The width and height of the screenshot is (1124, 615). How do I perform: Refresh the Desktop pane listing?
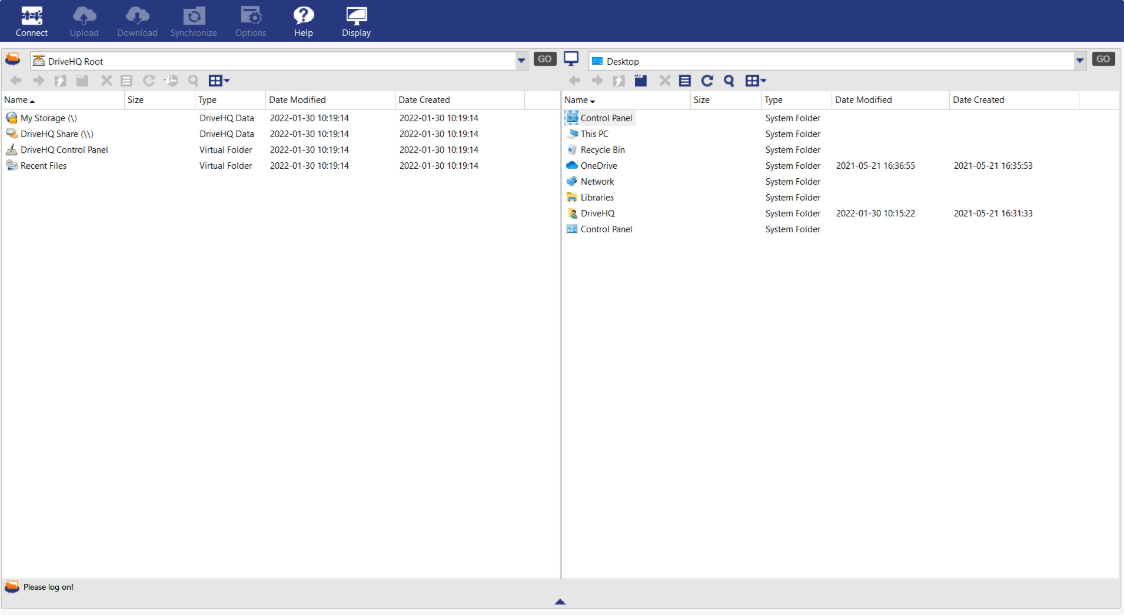[x=707, y=81]
